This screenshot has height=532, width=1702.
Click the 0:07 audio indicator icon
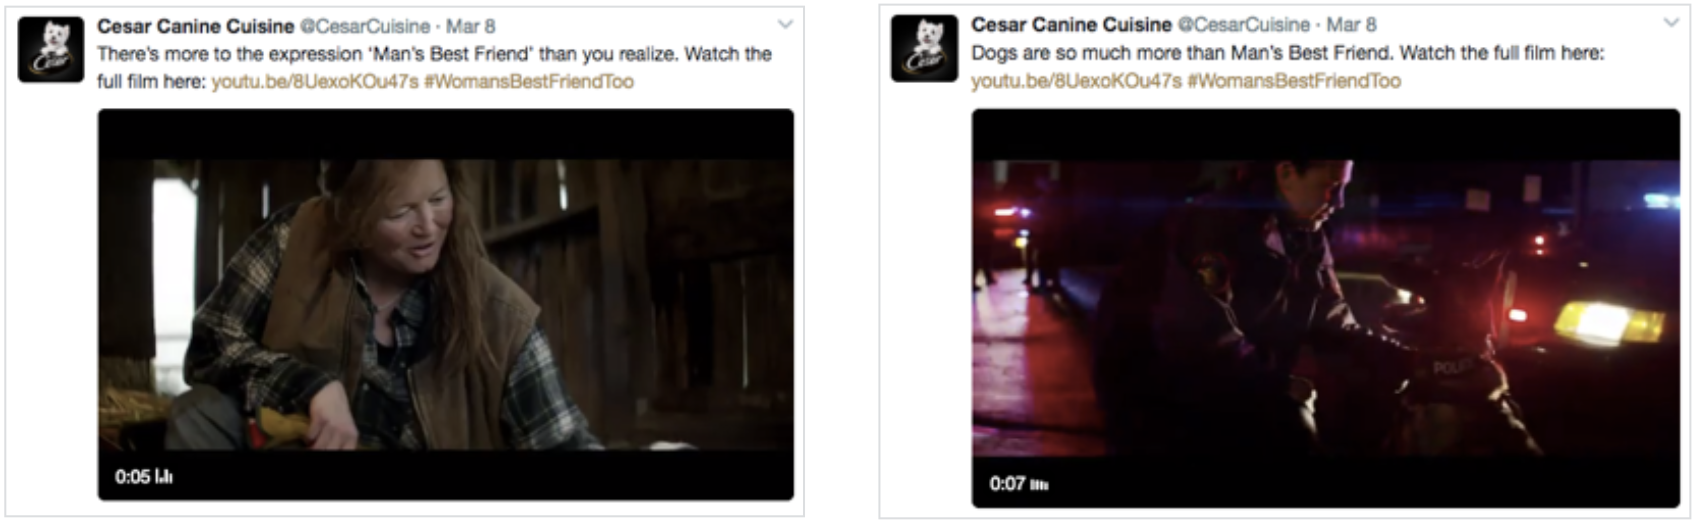tap(1040, 485)
